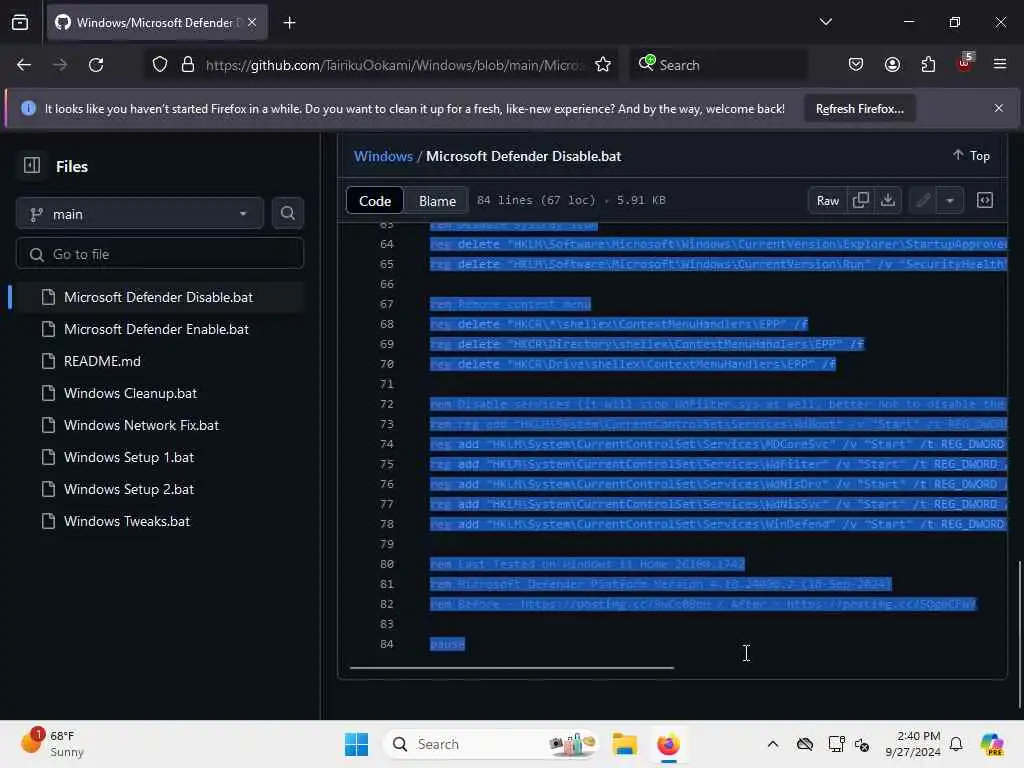
Task: Jump to Top of the file
Action: point(971,155)
